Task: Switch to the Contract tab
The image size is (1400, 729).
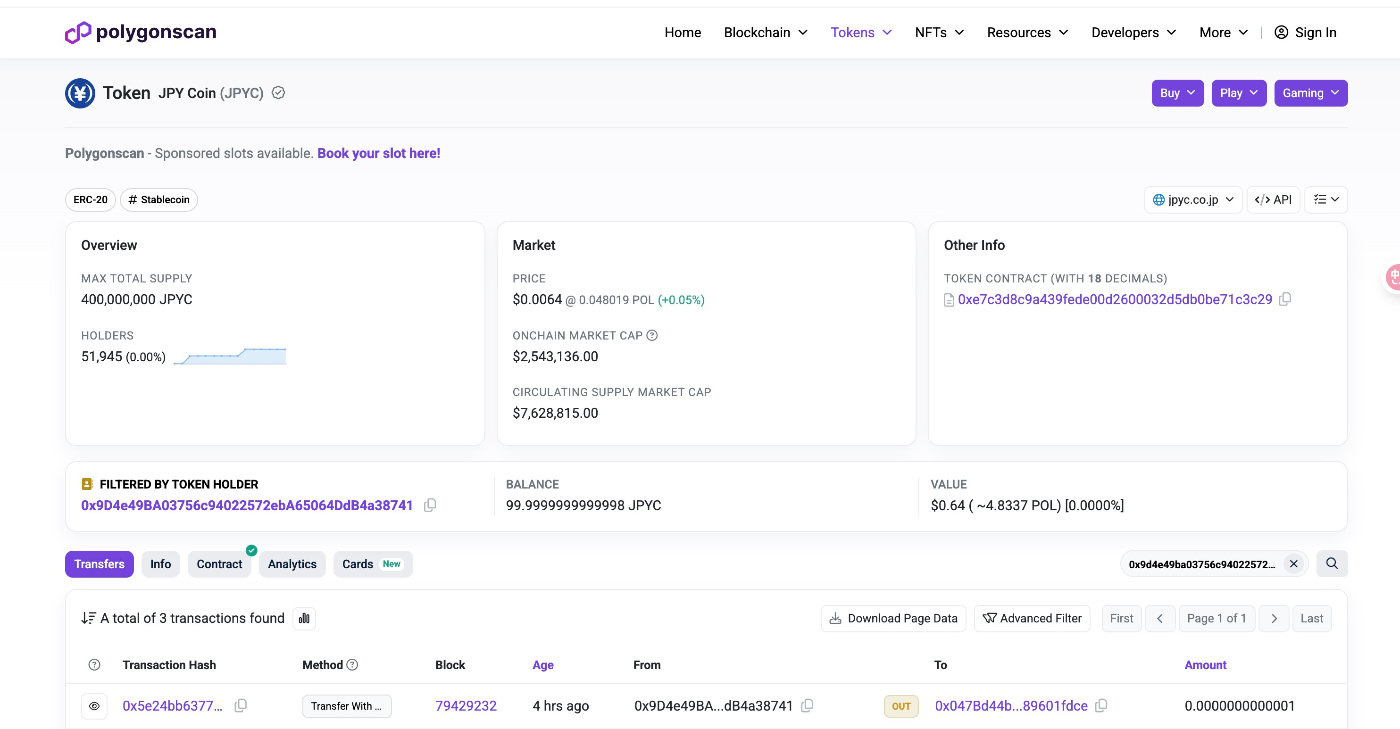Action: click(219, 564)
